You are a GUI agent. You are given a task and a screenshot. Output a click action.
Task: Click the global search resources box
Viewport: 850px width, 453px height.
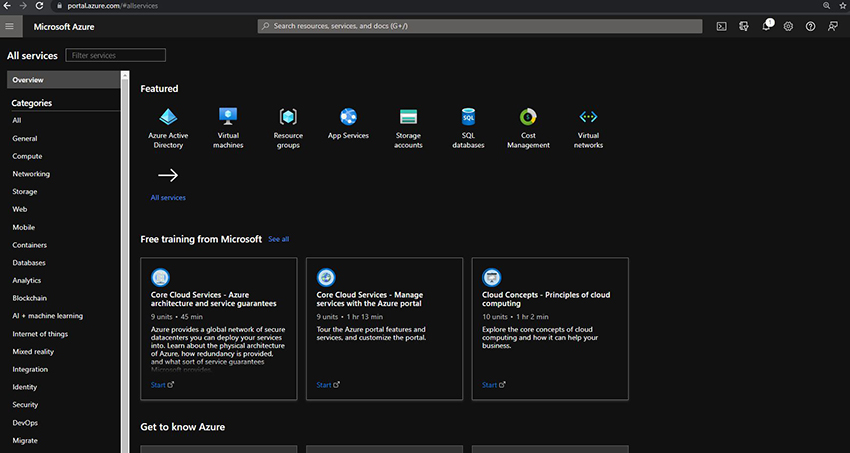[480, 27]
